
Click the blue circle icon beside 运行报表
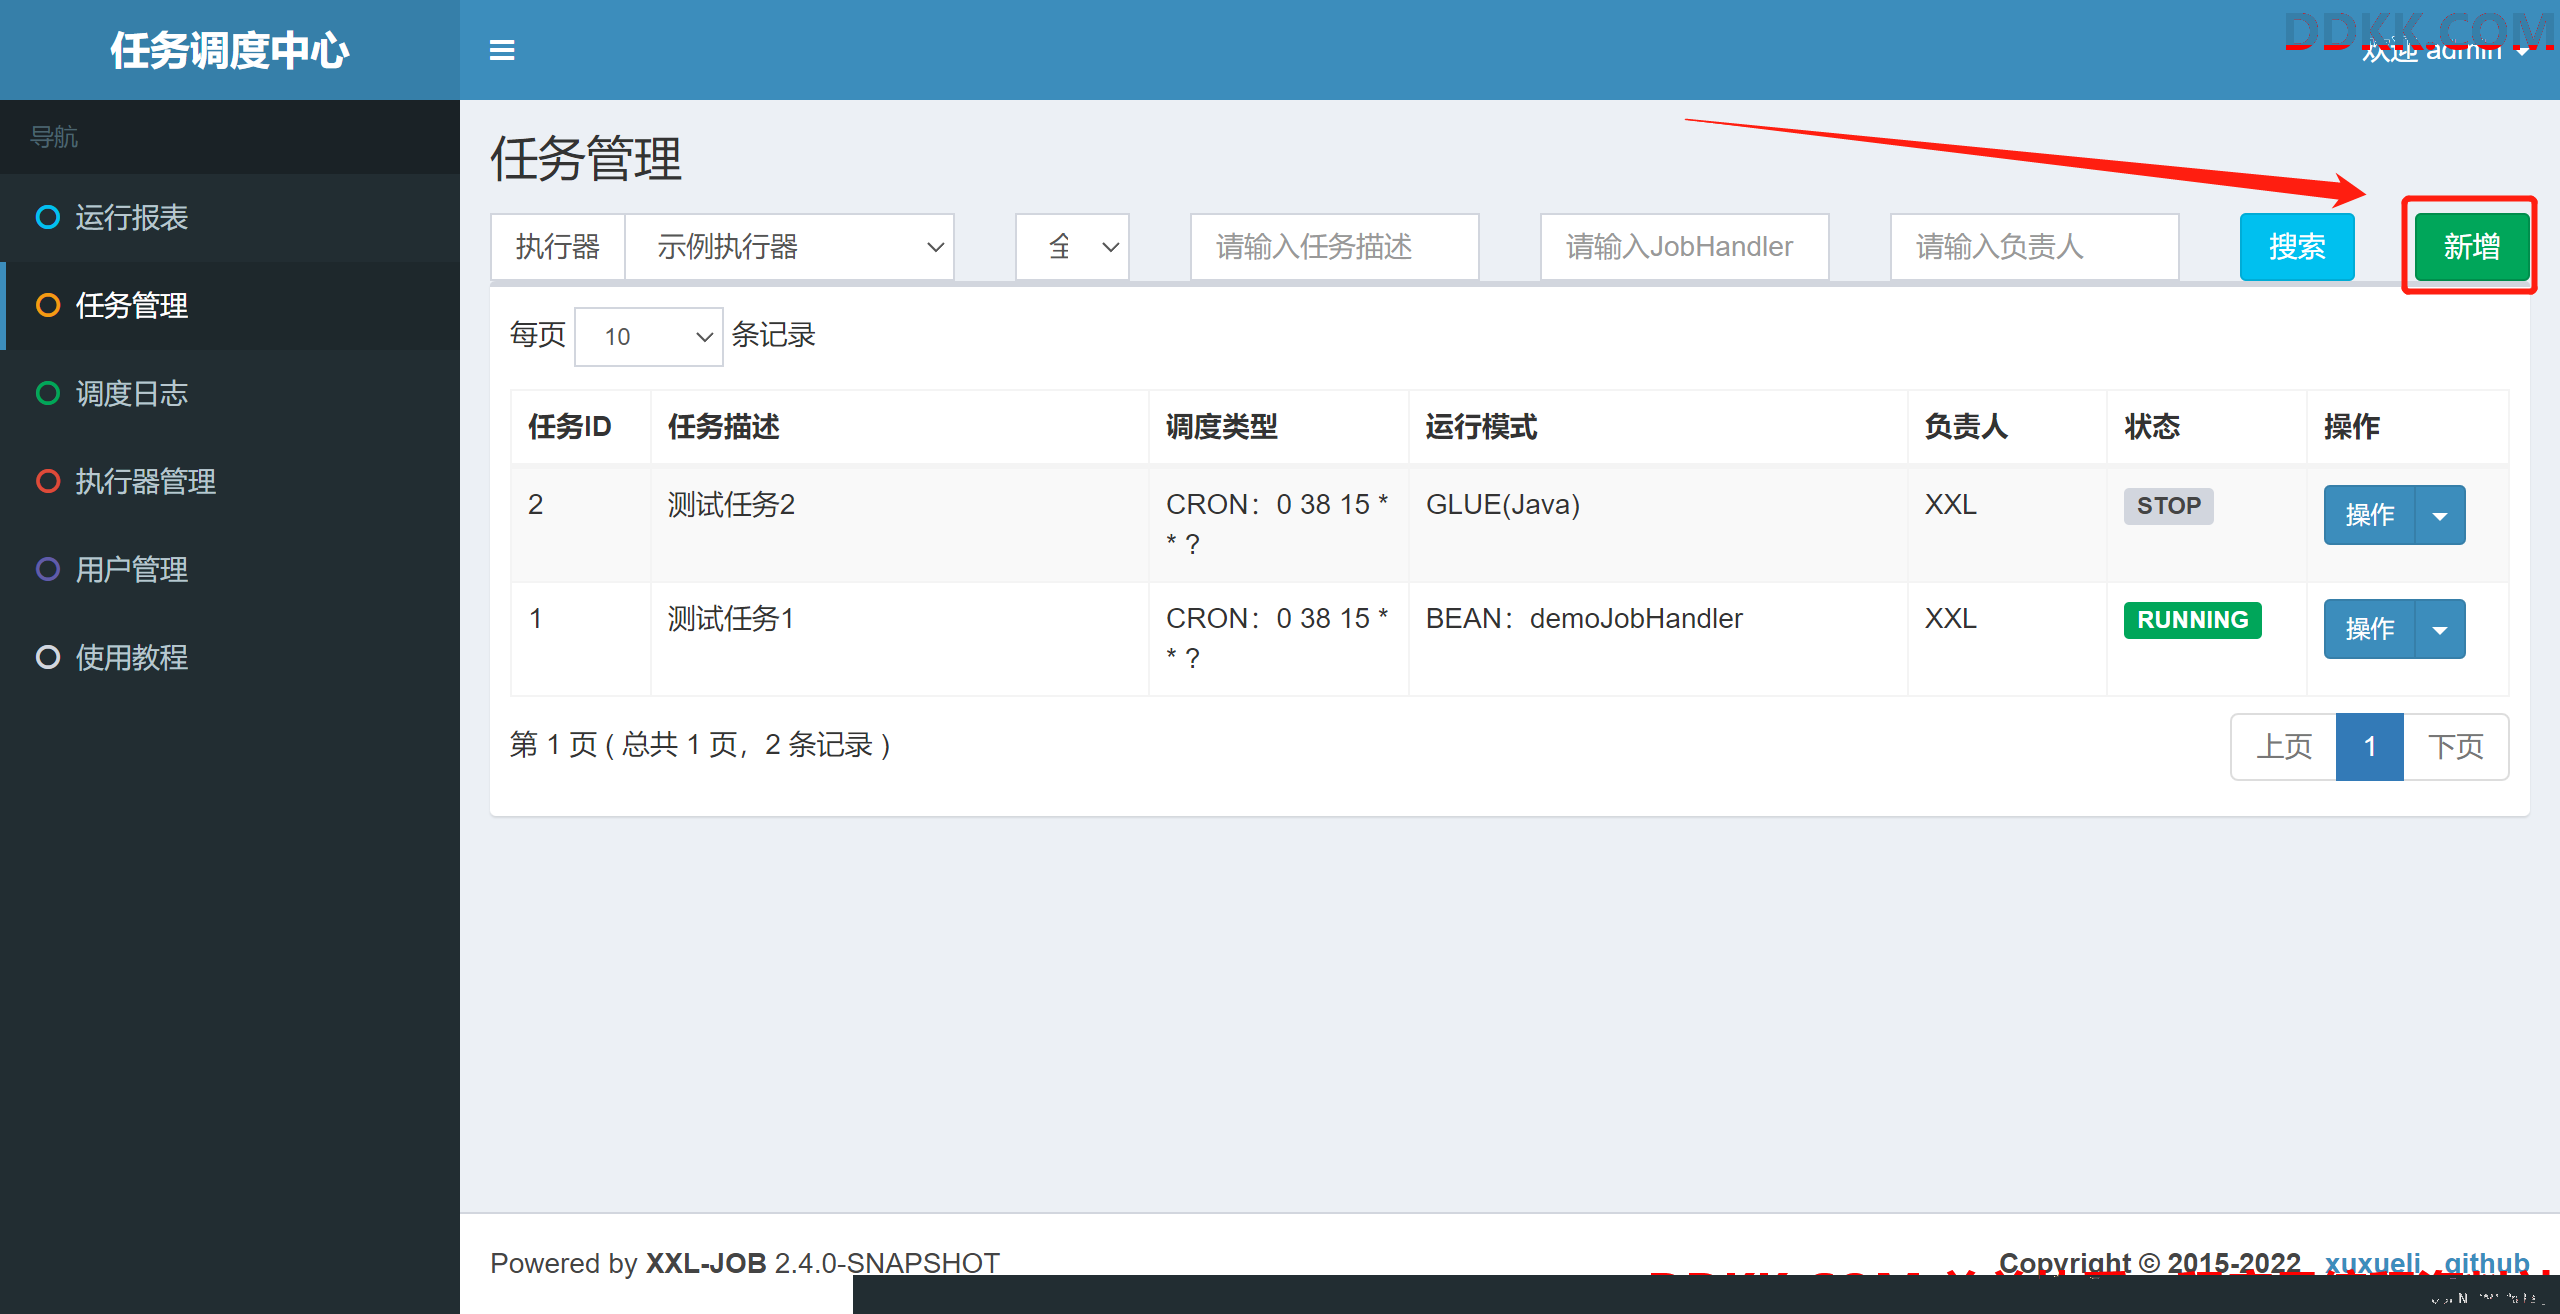[x=47, y=217]
